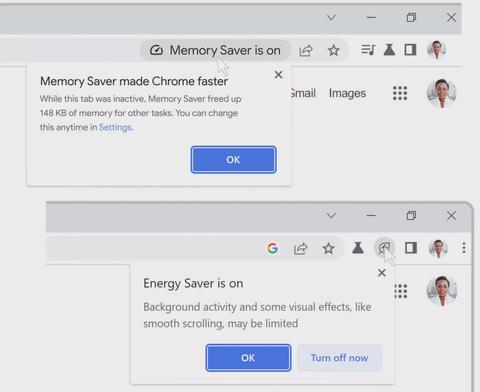Viewport: 480px width, 392px height.
Task: Open Chrome Labs flask in the upper window
Action: coord(389,50)
